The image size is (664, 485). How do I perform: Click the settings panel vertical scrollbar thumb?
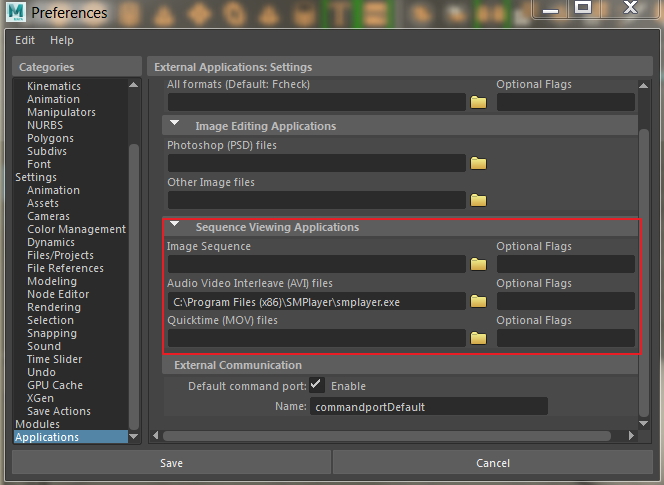(x=644, y=273)
